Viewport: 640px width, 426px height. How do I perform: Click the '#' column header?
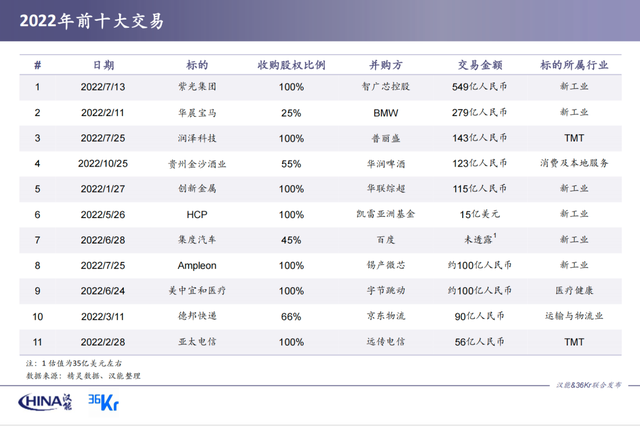(x=38, y=65)
